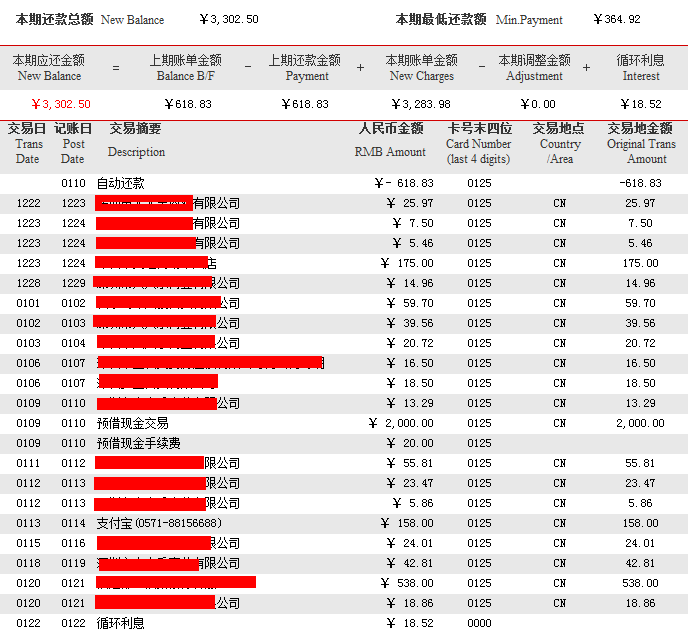688x631 pixels.
Task: Click the original amount 2,000.00
Action: [x=640, y=423]
